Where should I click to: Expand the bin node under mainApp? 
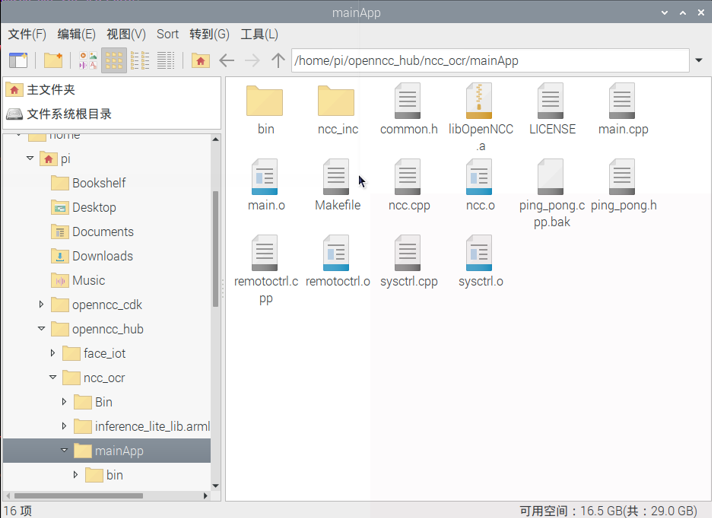[75, 474]
